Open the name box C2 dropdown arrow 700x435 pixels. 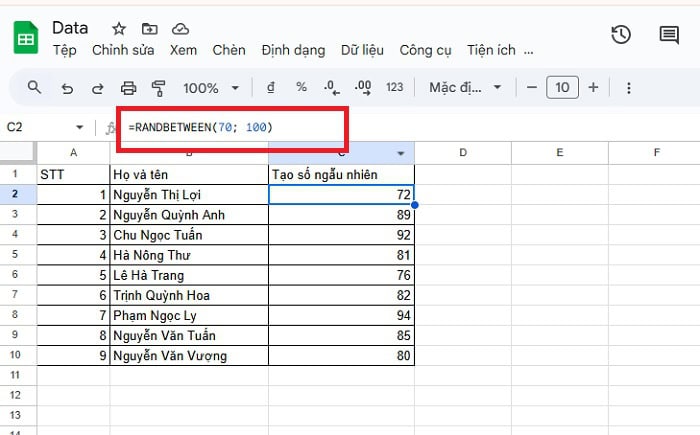[80, 127]
